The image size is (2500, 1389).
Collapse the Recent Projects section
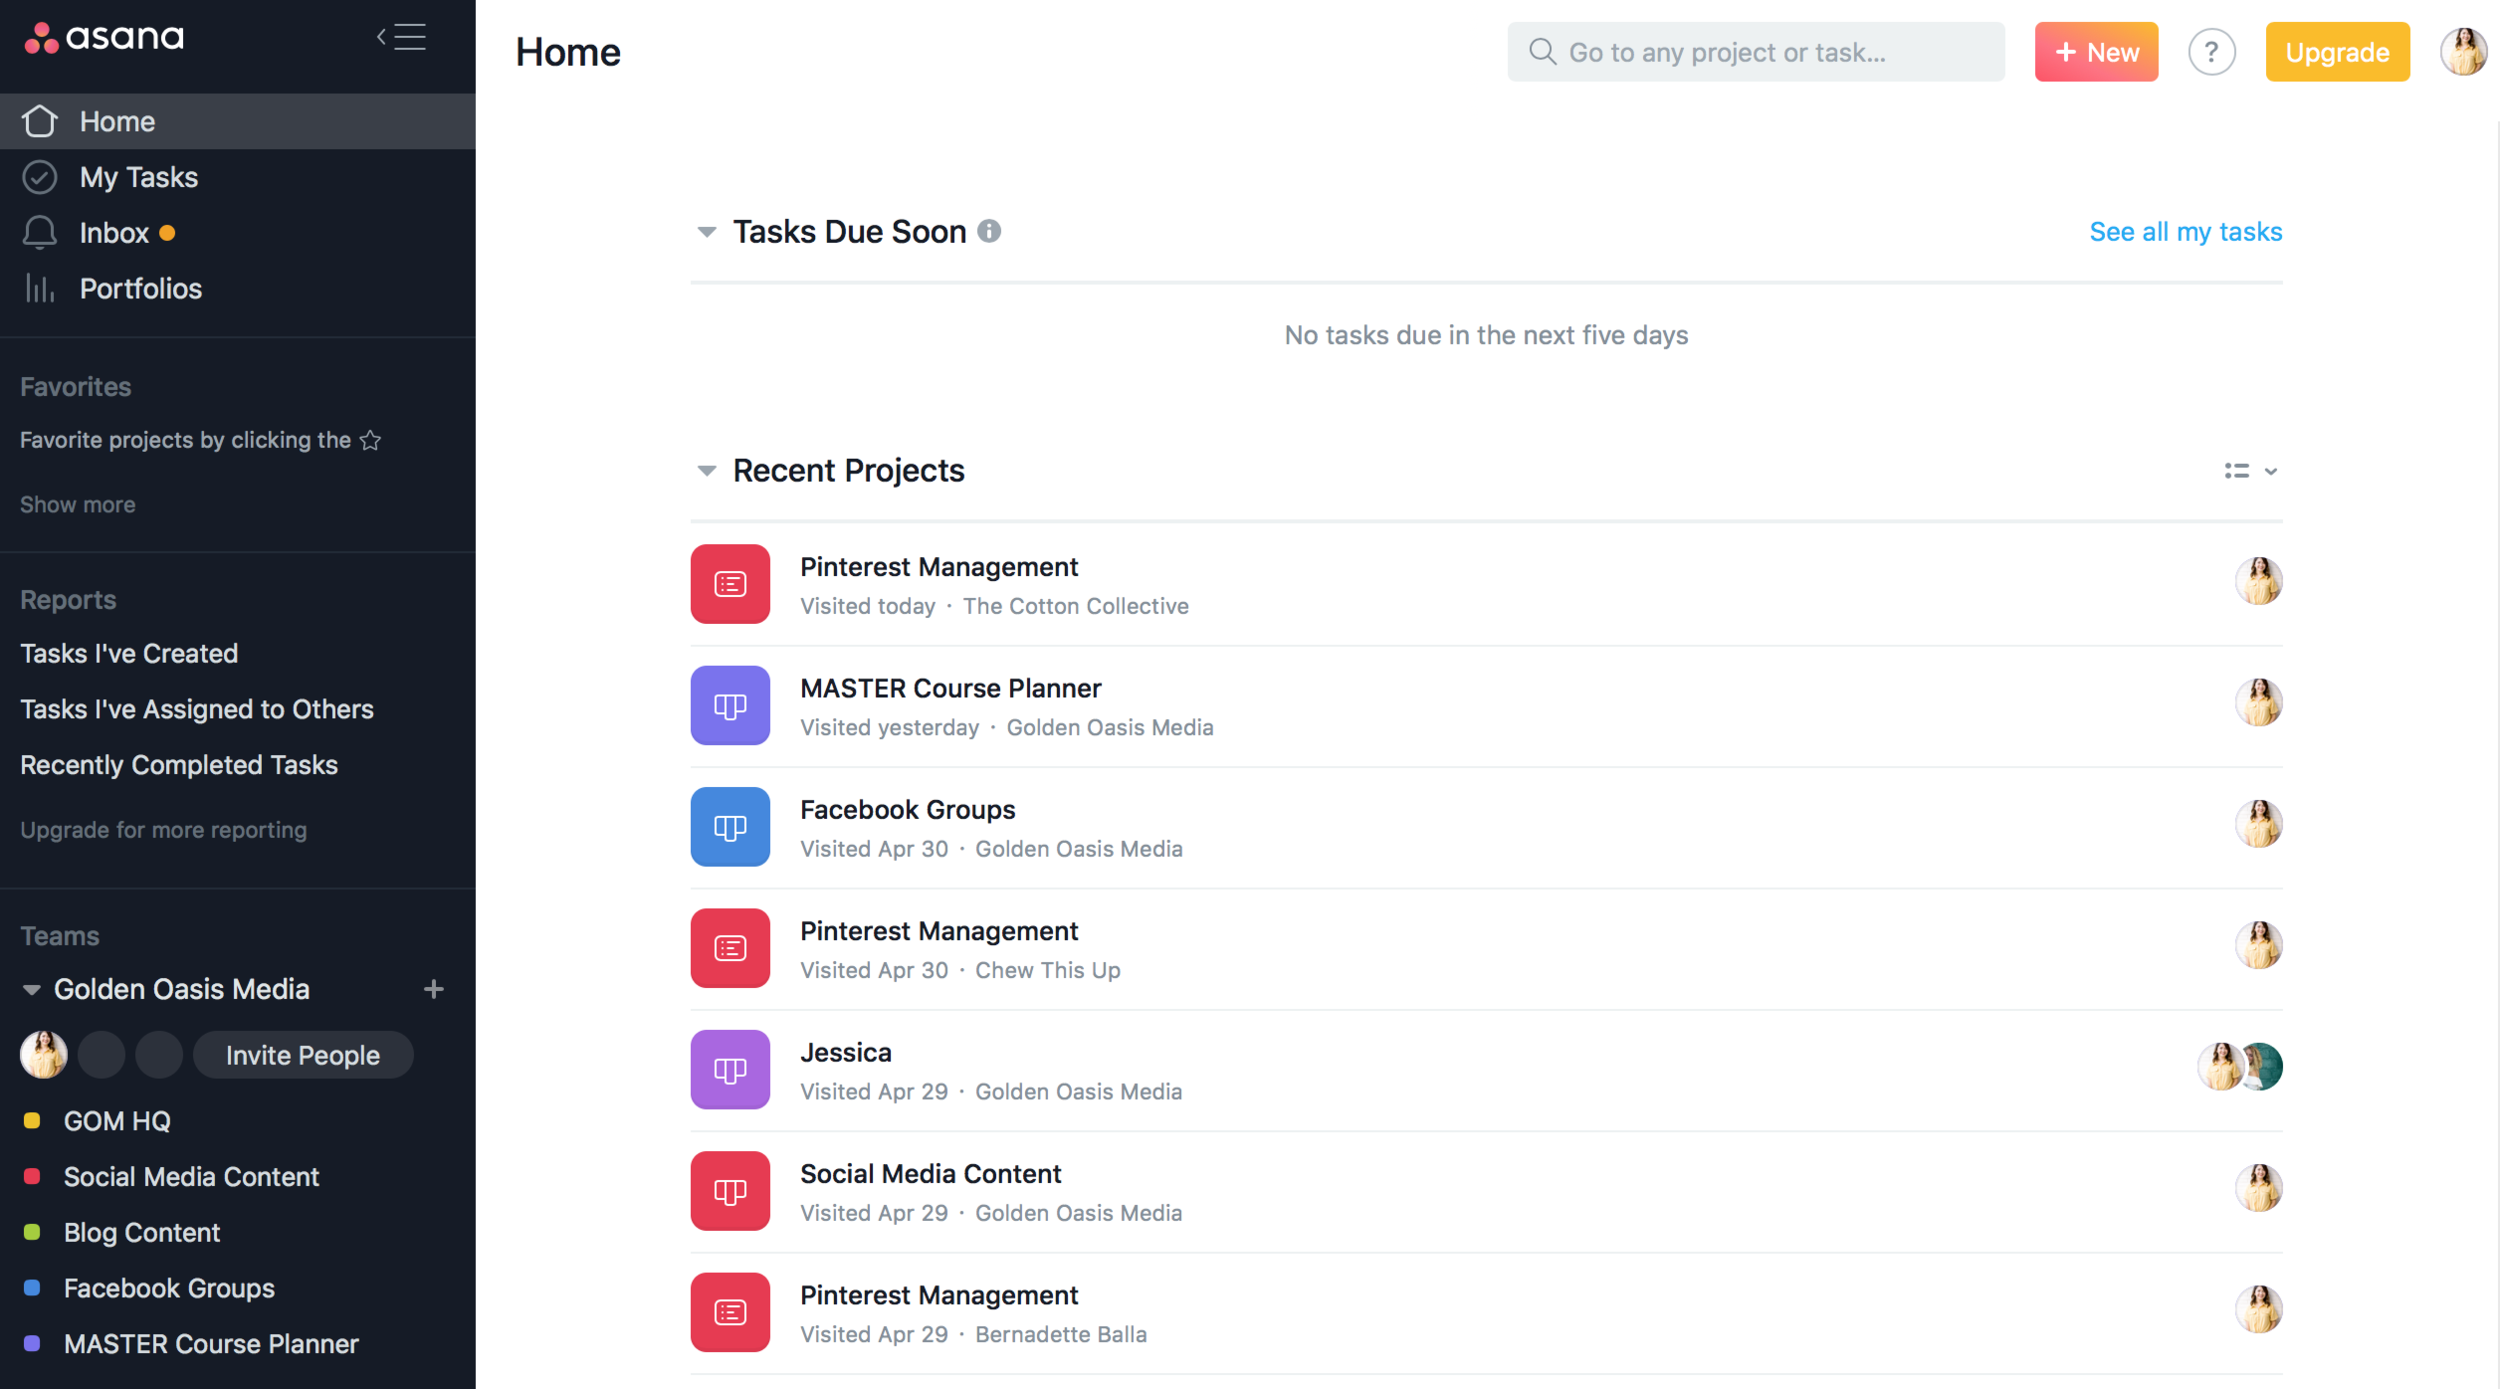(x=706, y=471)
